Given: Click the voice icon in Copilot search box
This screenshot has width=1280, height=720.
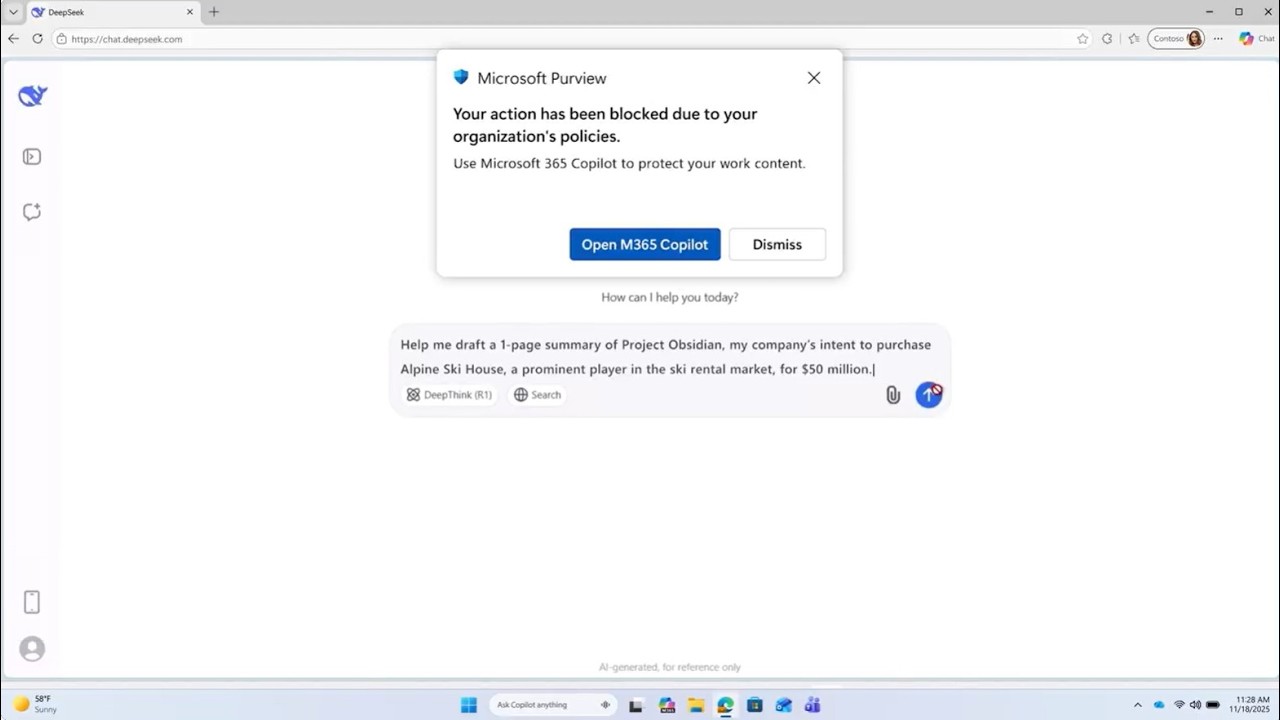Looking at the screenshot, I should coord(605,705).
